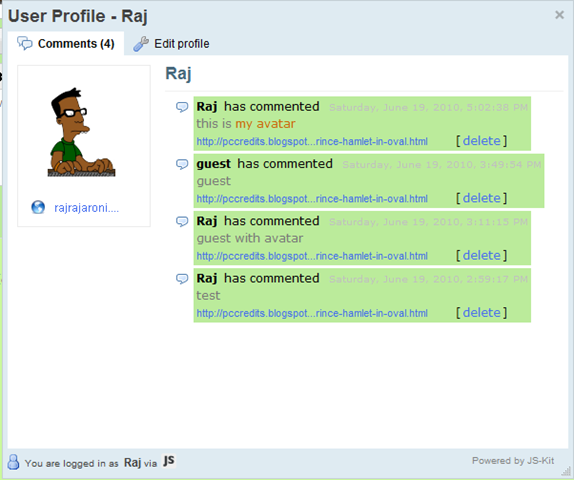This screenshot has height=480, width=574.
Task: Click the JS-Kit logo icon in footer
Action: tap(168, 461)
